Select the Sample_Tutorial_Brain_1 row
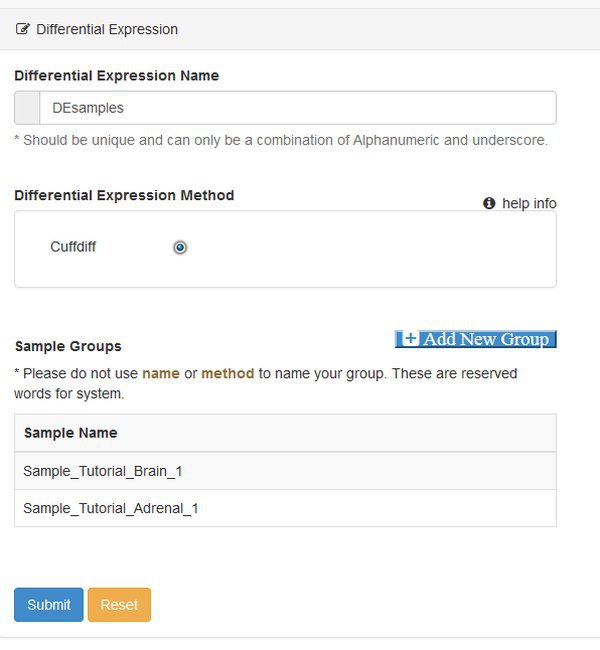Image resolution: width=600 pixels, height=650 pixels. 285,471
